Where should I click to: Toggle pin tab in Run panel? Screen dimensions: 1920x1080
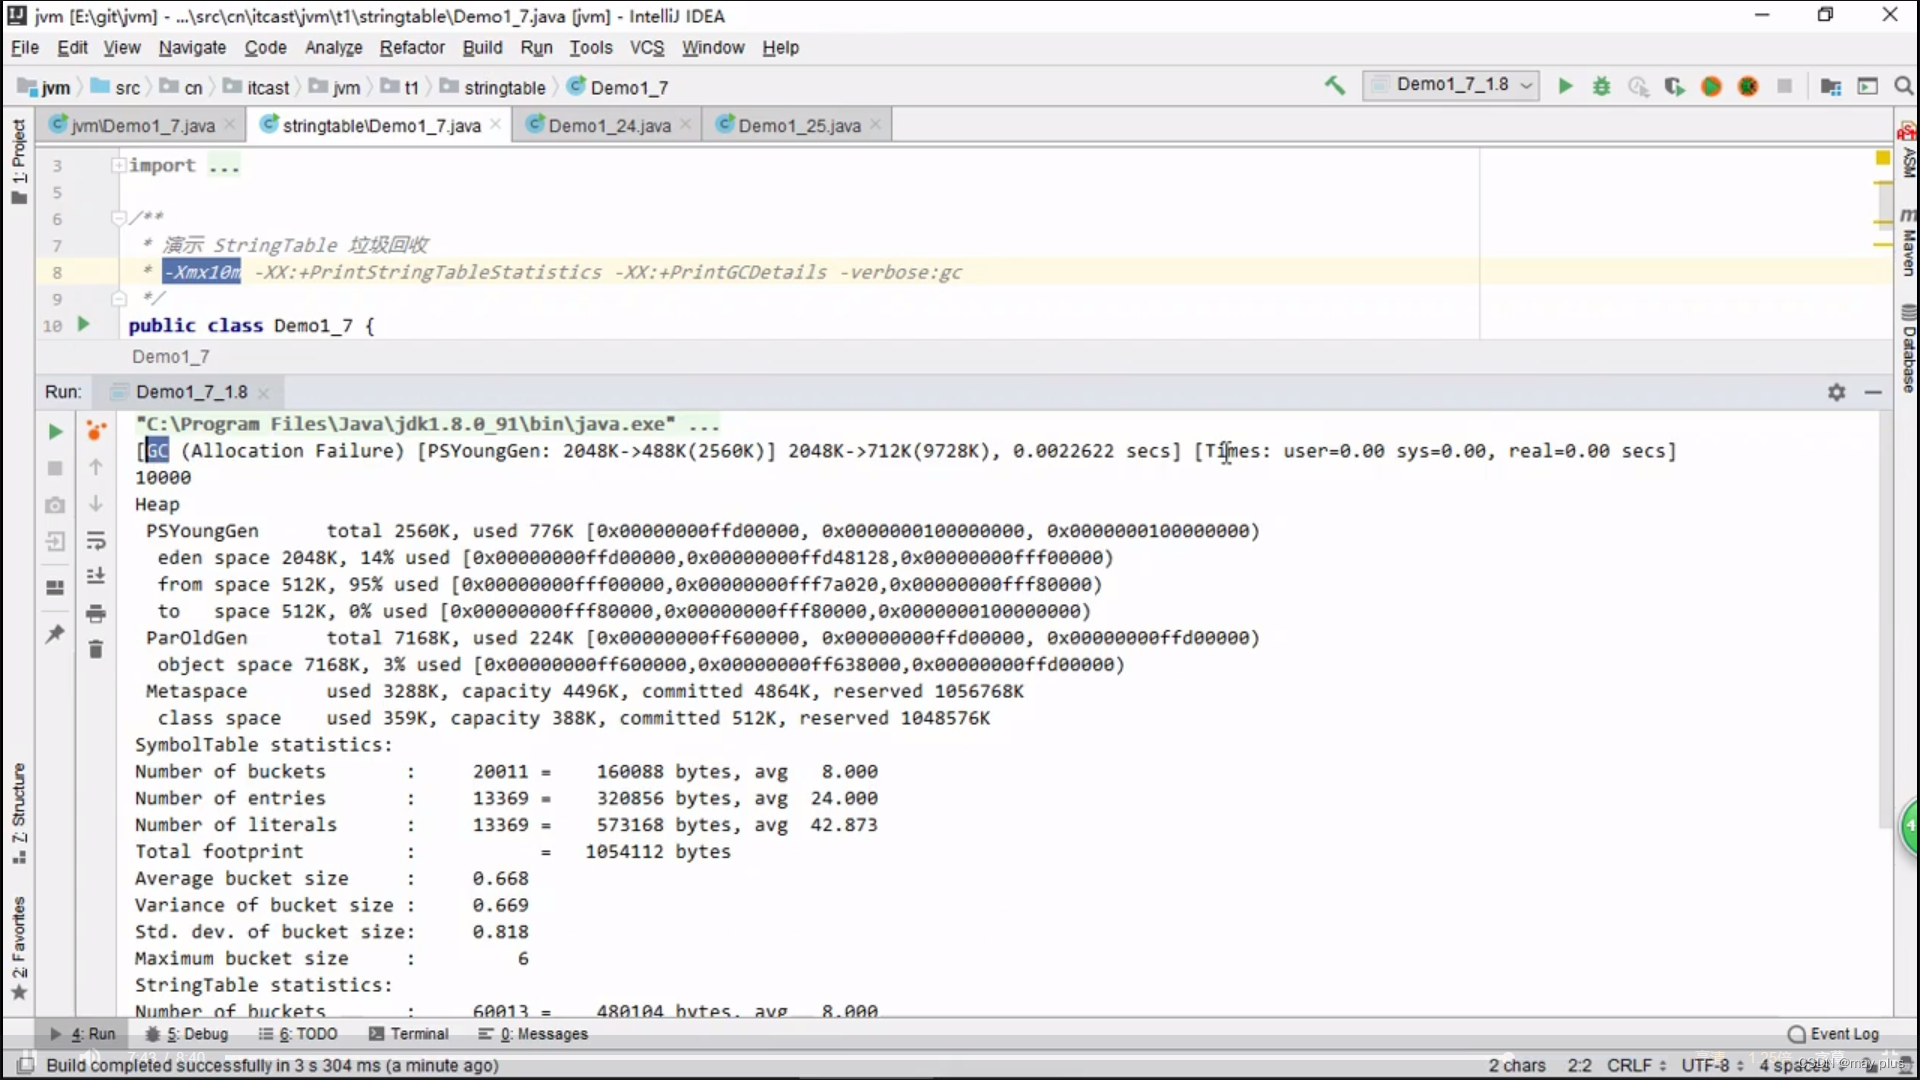point(55,634)
